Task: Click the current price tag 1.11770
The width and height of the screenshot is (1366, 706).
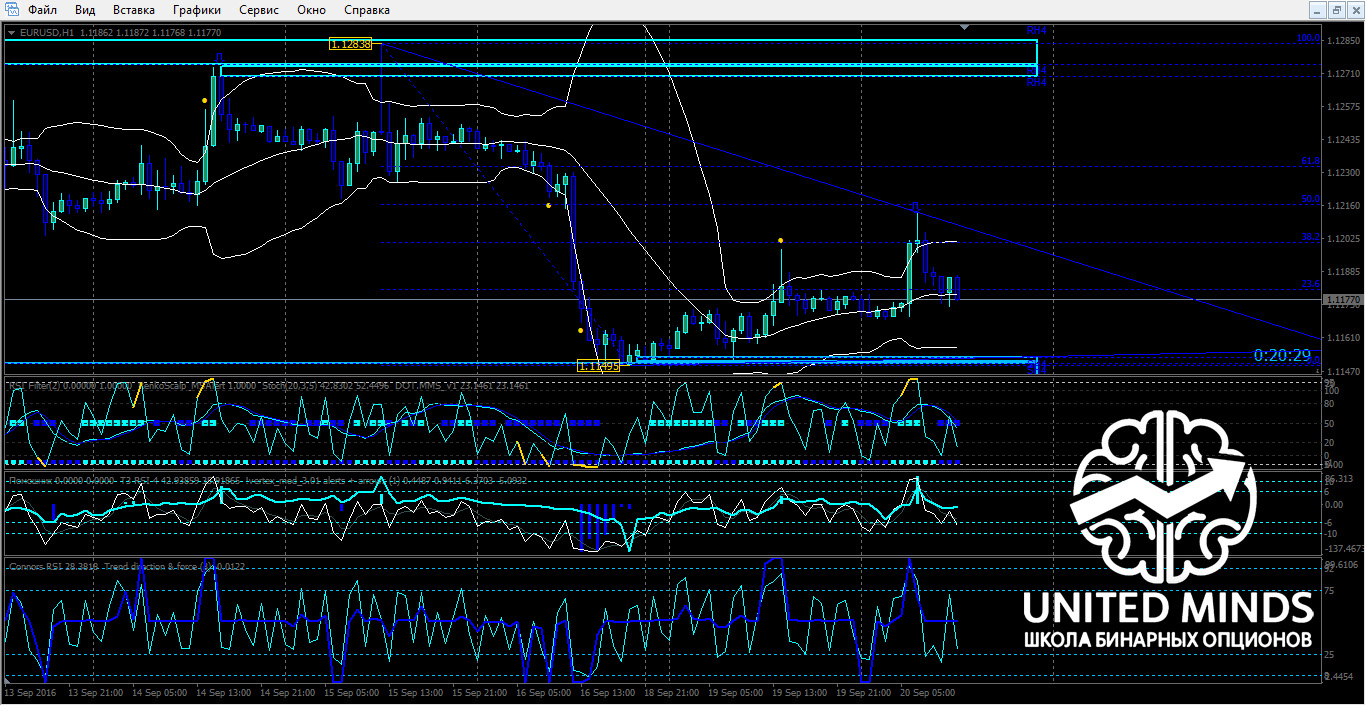Action: pos(1342,299)
